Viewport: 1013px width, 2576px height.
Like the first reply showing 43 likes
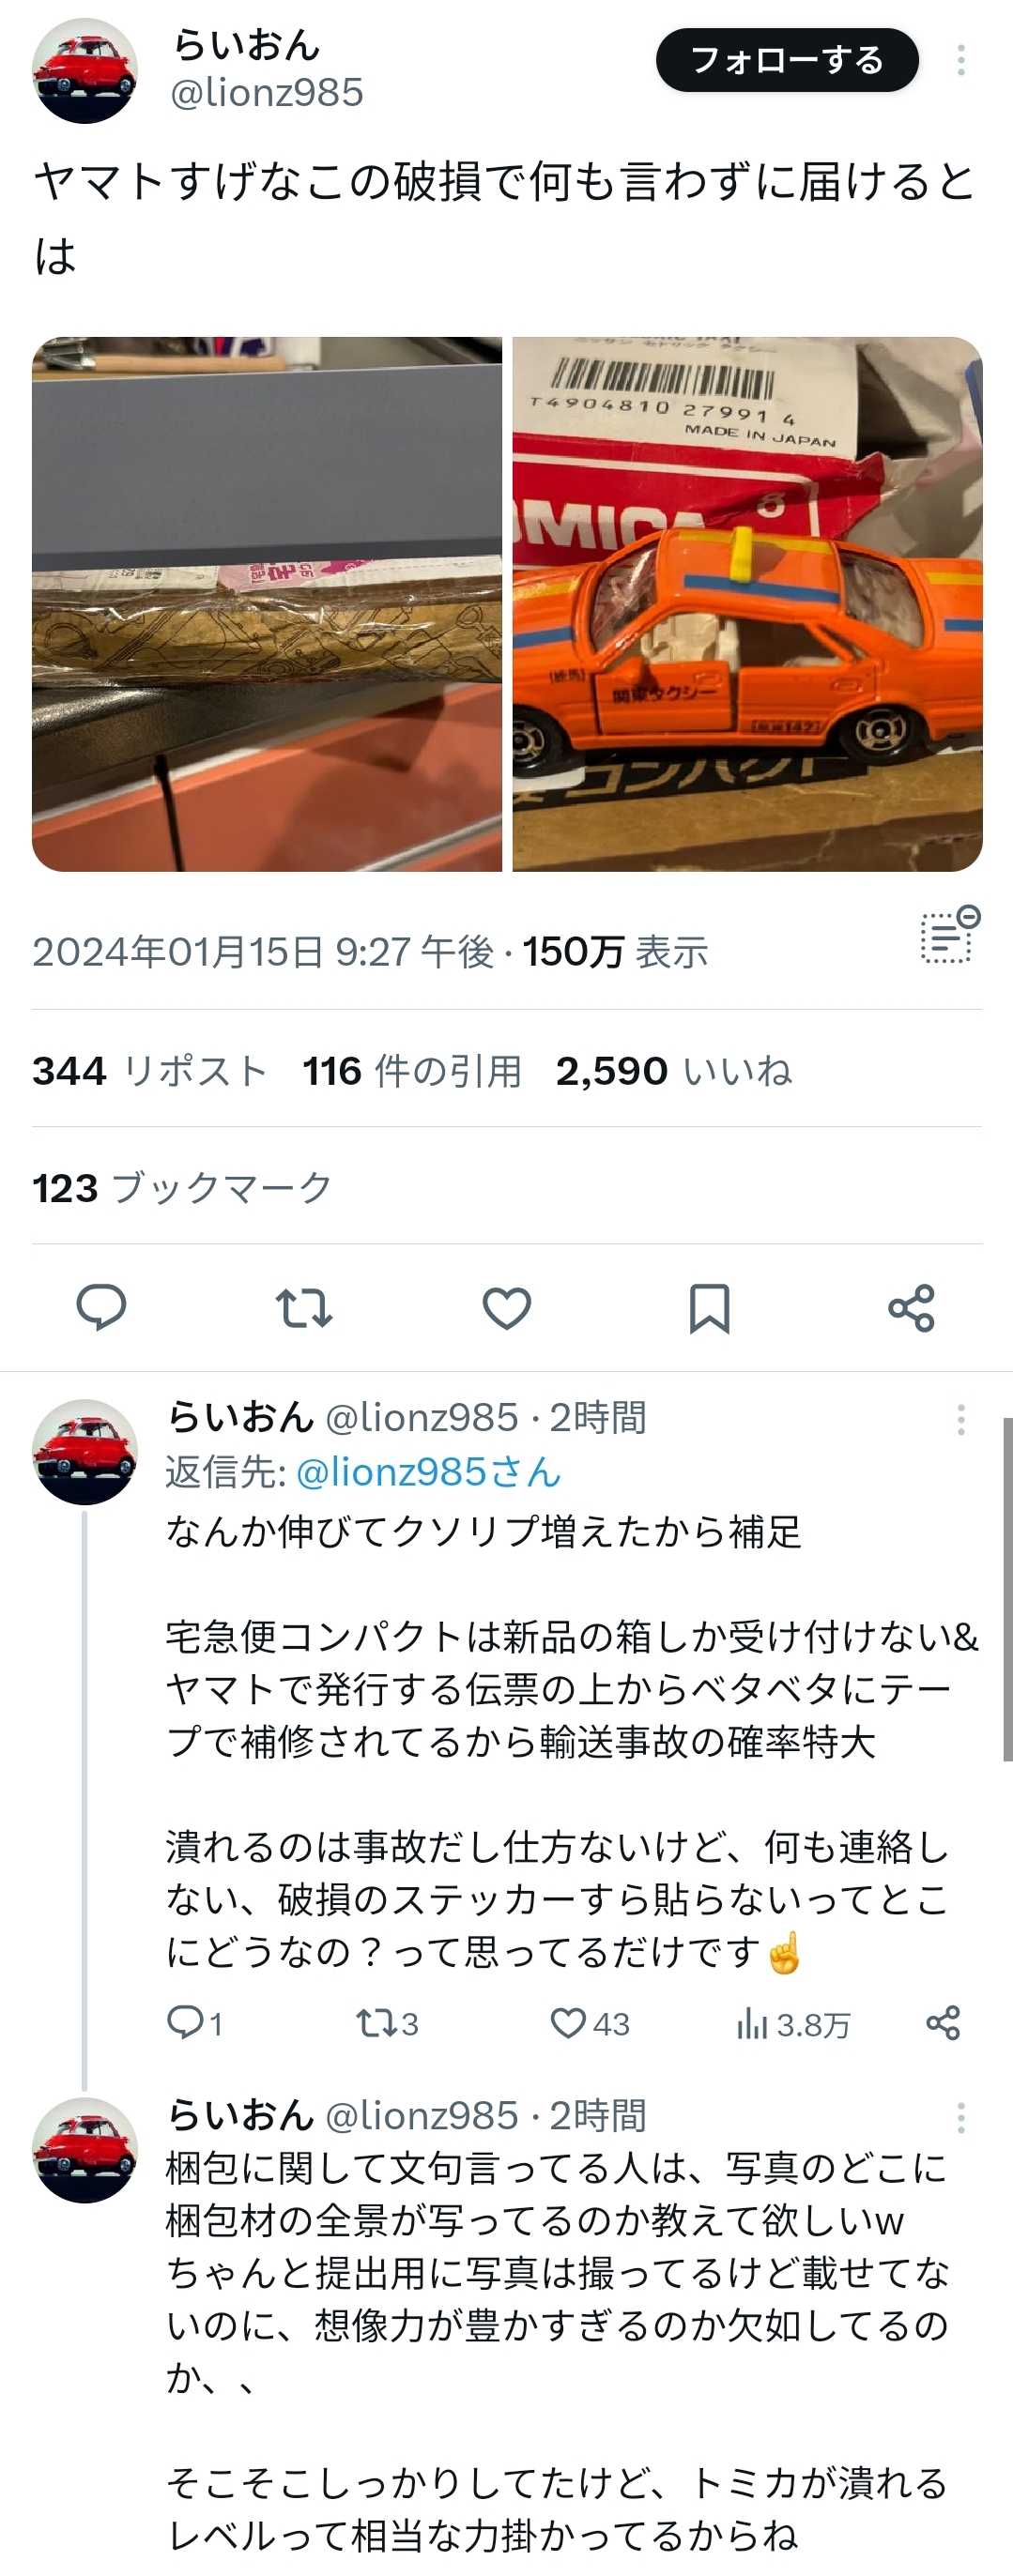tap(589, 2023)
